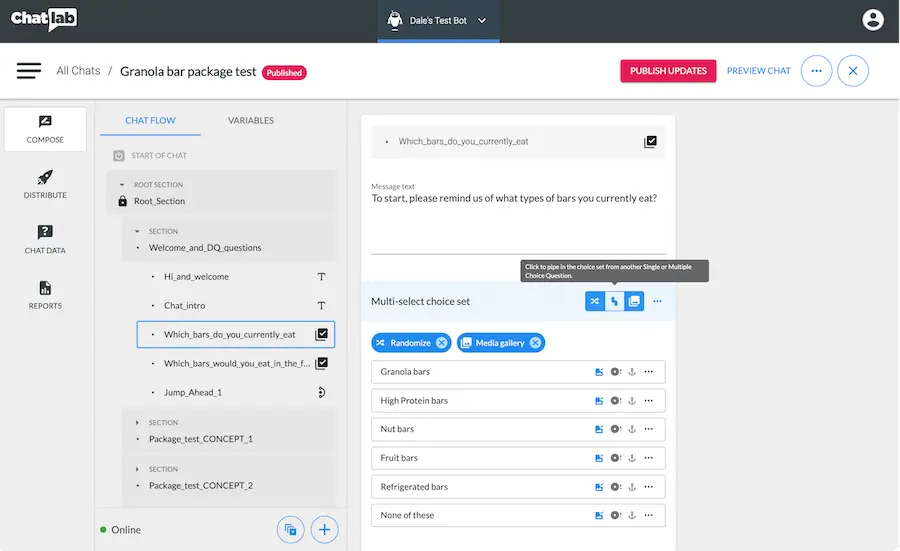
Task: Anchor the Granola bars choice
Action: click(632, 372)
